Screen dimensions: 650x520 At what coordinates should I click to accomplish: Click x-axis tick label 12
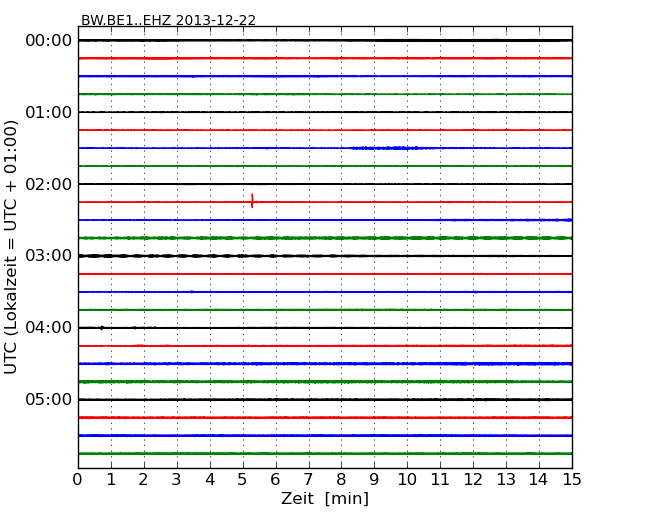[473, 479]
